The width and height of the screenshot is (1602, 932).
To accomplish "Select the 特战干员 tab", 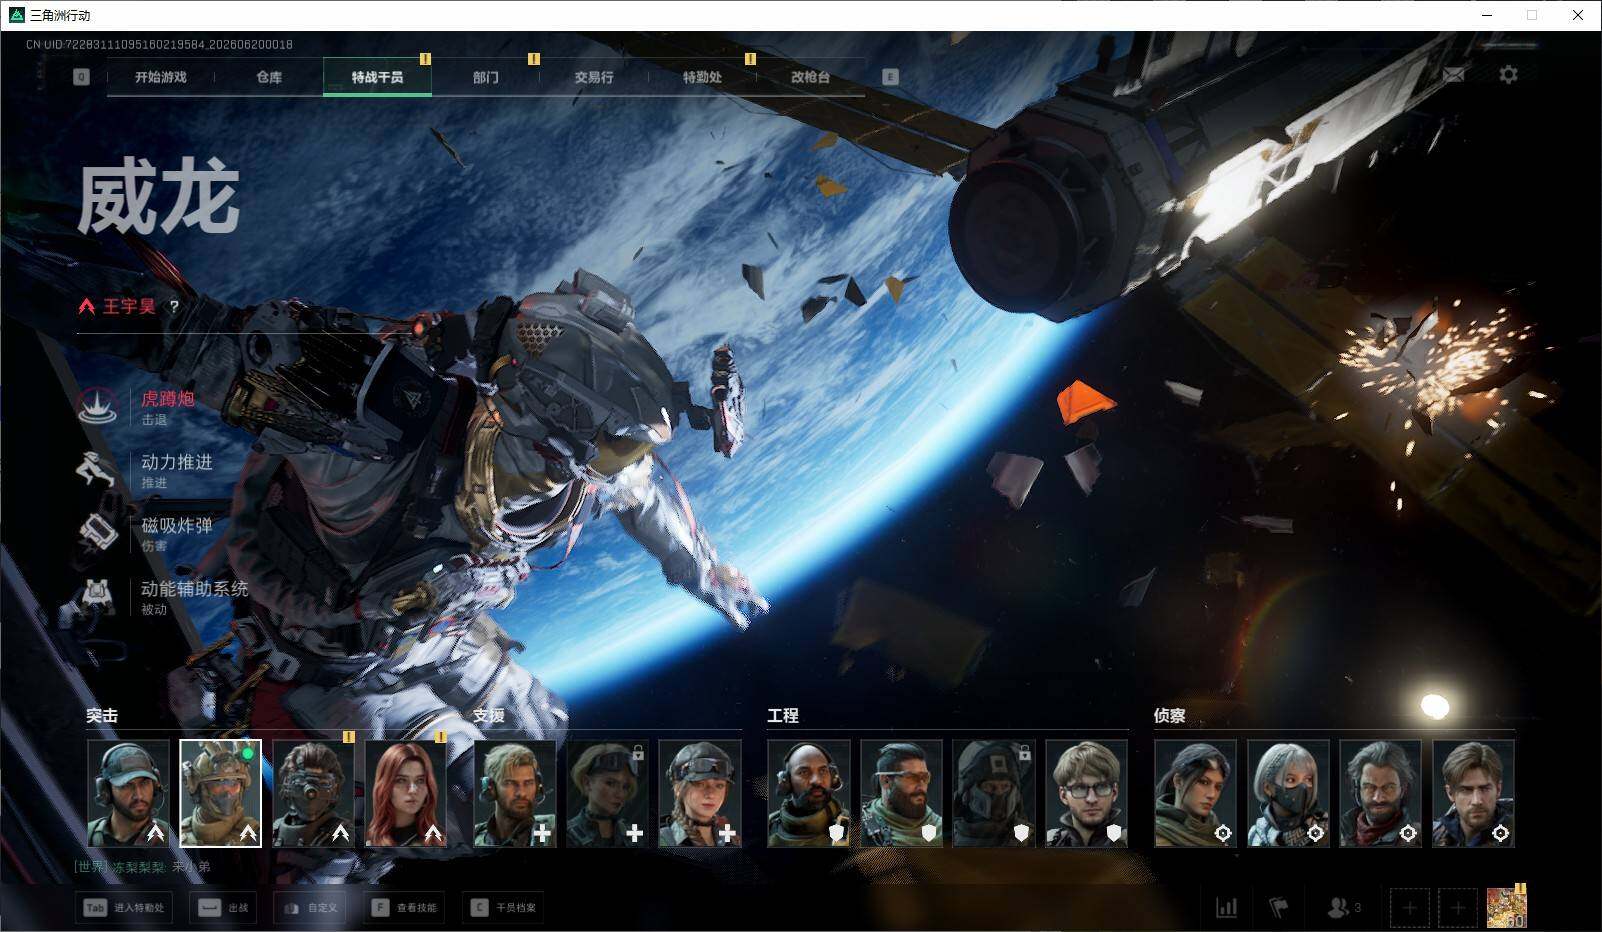I will click(377, 77).
